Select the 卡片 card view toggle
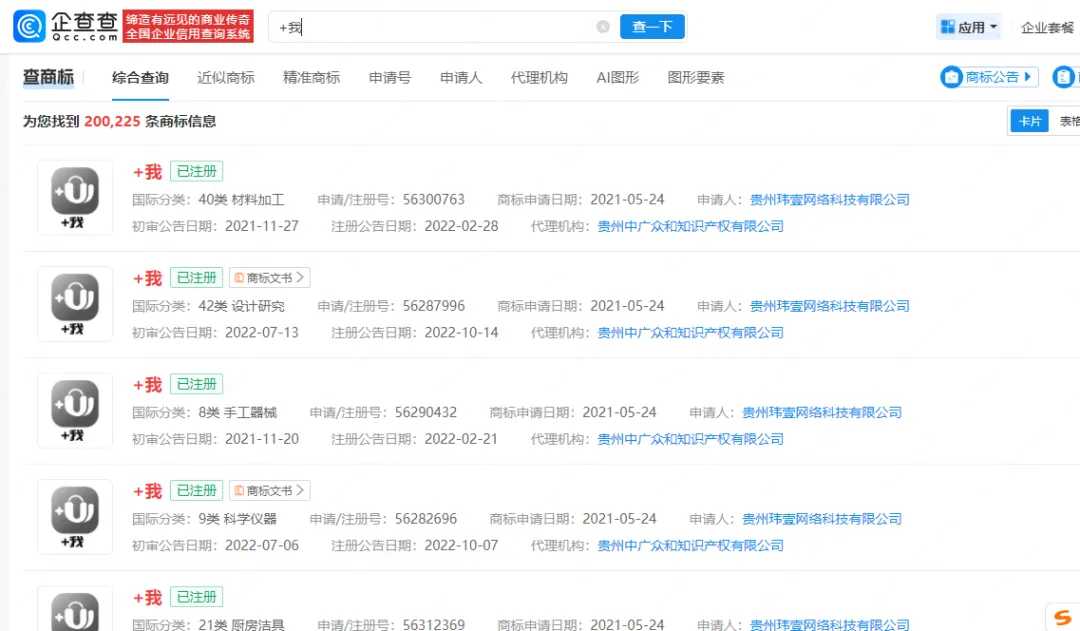The width and height of the screenshot is (1080, 631). click(x=1029, y=121)
